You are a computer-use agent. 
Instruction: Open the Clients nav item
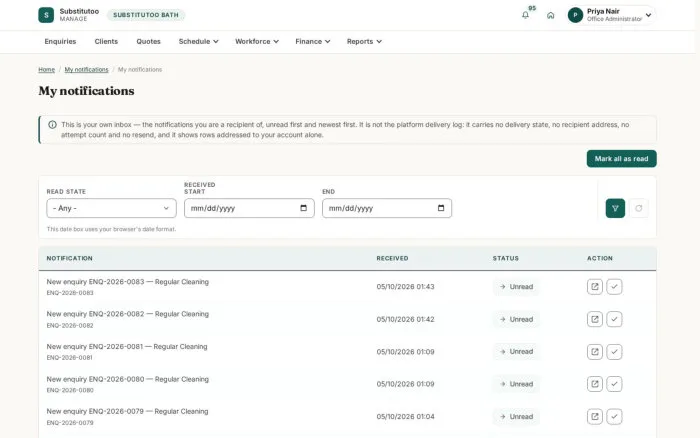[x=106, y=42]
